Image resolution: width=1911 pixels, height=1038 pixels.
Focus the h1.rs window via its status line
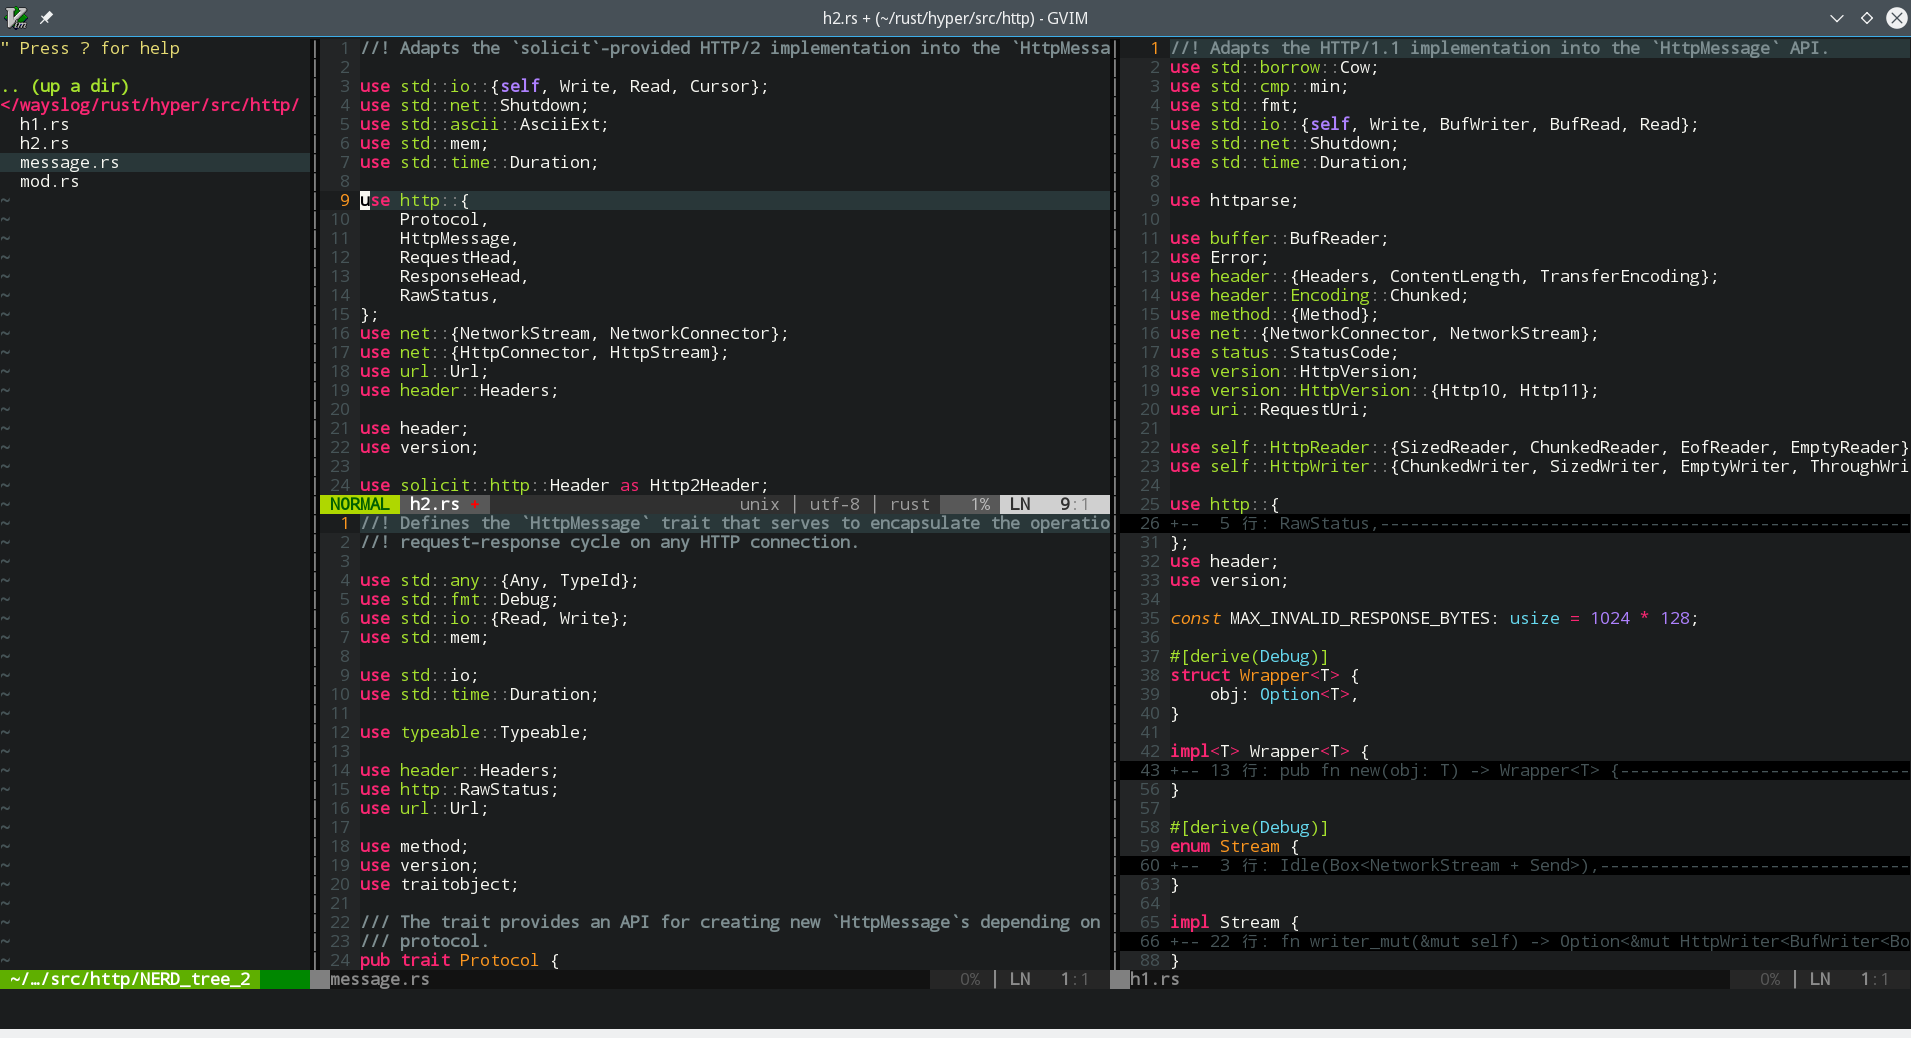pyautogui.click(x=1155, y=980)
